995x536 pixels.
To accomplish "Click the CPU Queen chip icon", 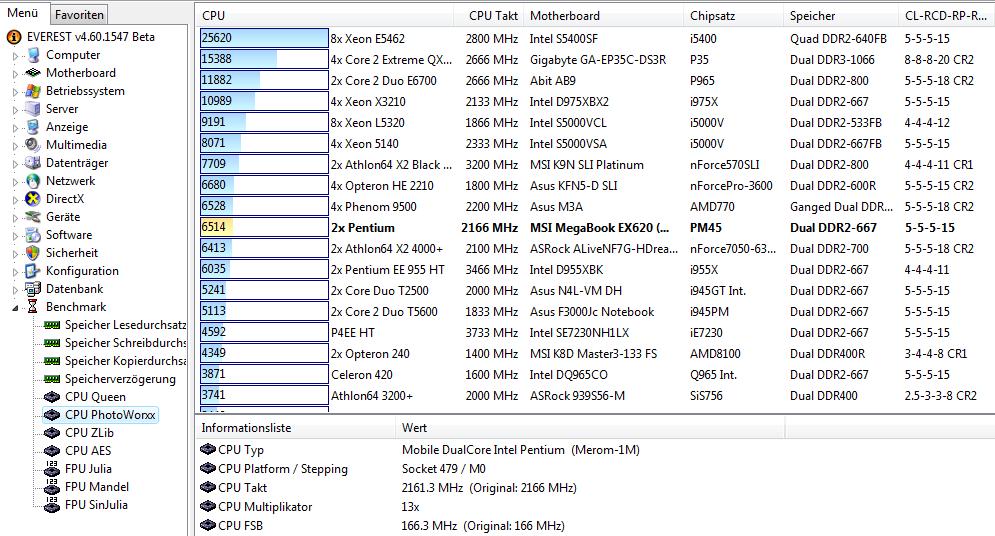I will [52, 397].
